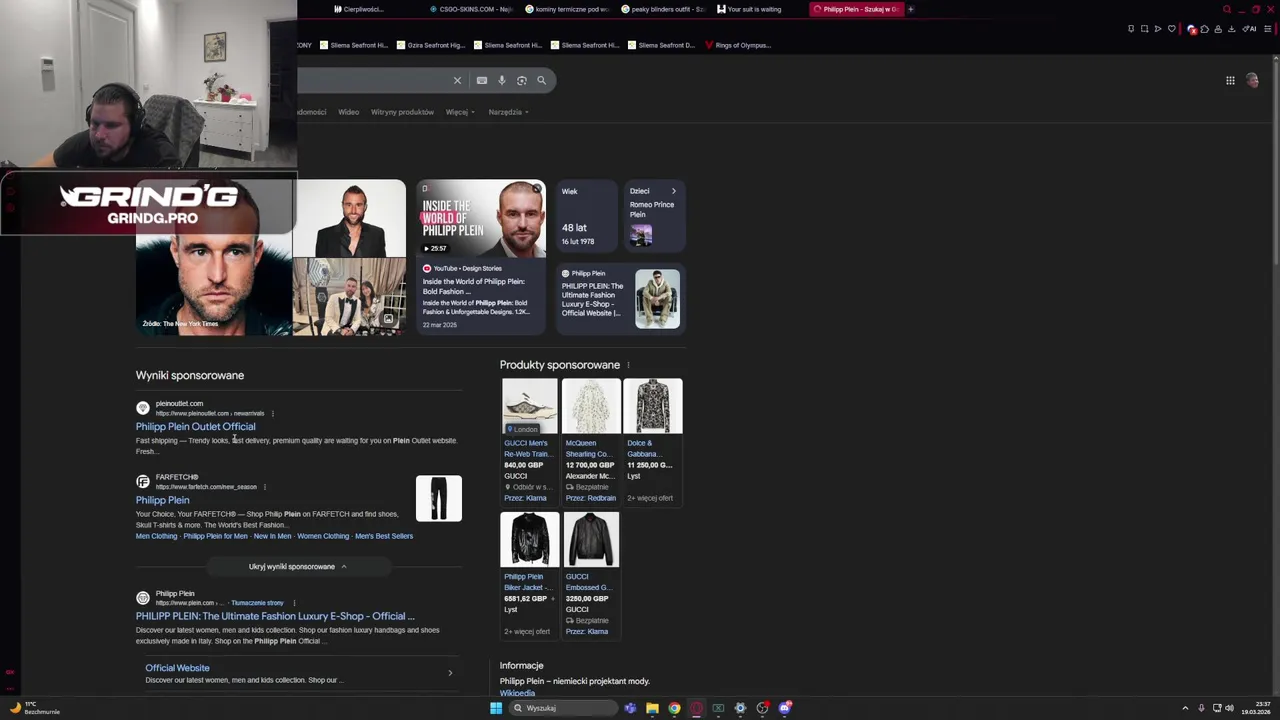Screen dimensions: 1280x720
Task: Open a new browser tab
Action: pyautogui.click(x=911, y=9)
